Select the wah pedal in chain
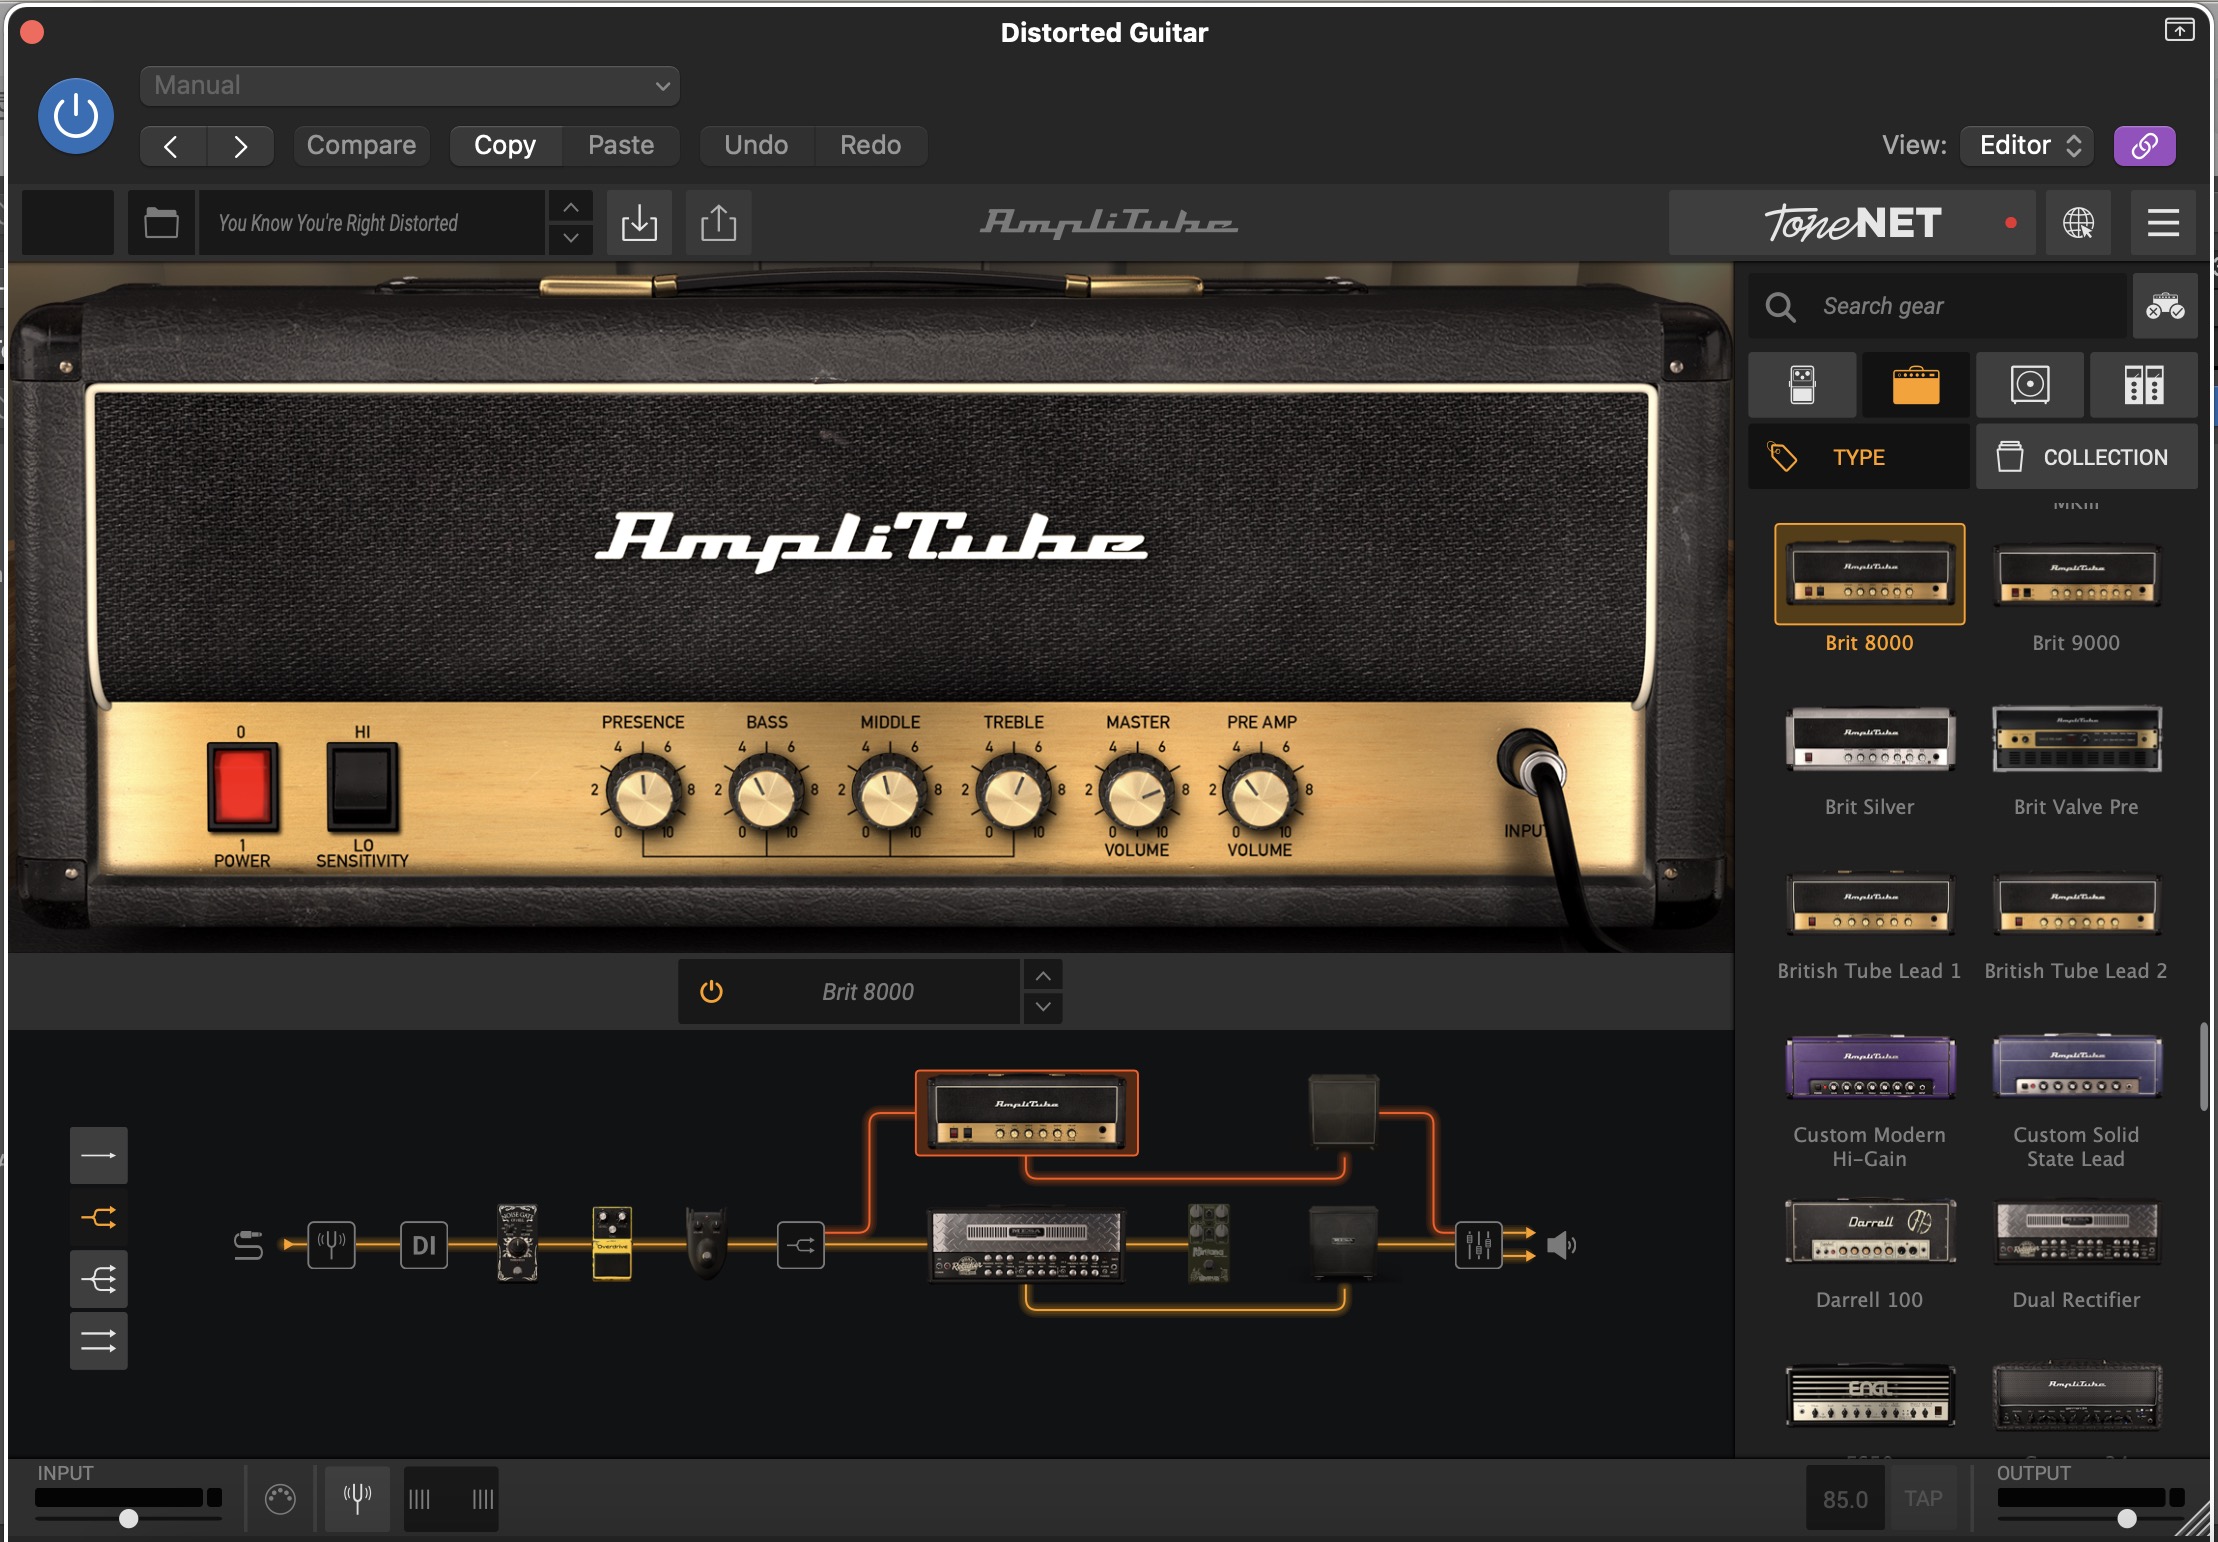 pyautogui.click(x=706, y=1243)
